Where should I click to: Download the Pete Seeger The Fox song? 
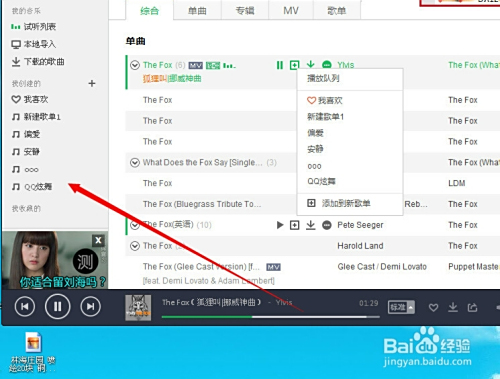point(311,225)
